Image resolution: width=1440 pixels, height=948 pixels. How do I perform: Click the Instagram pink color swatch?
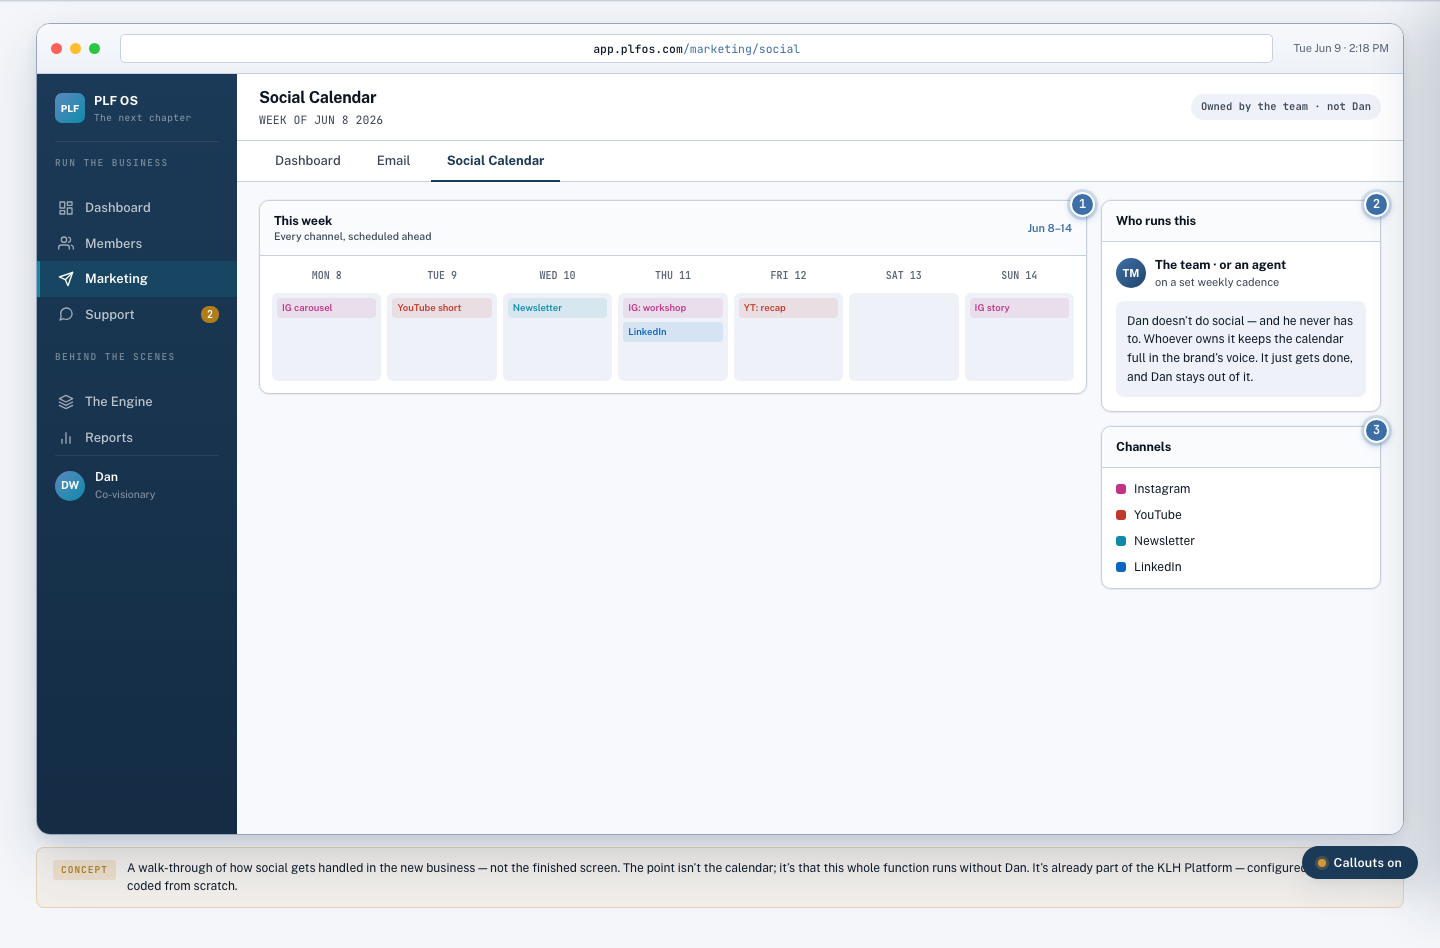tap(1121, 489)
